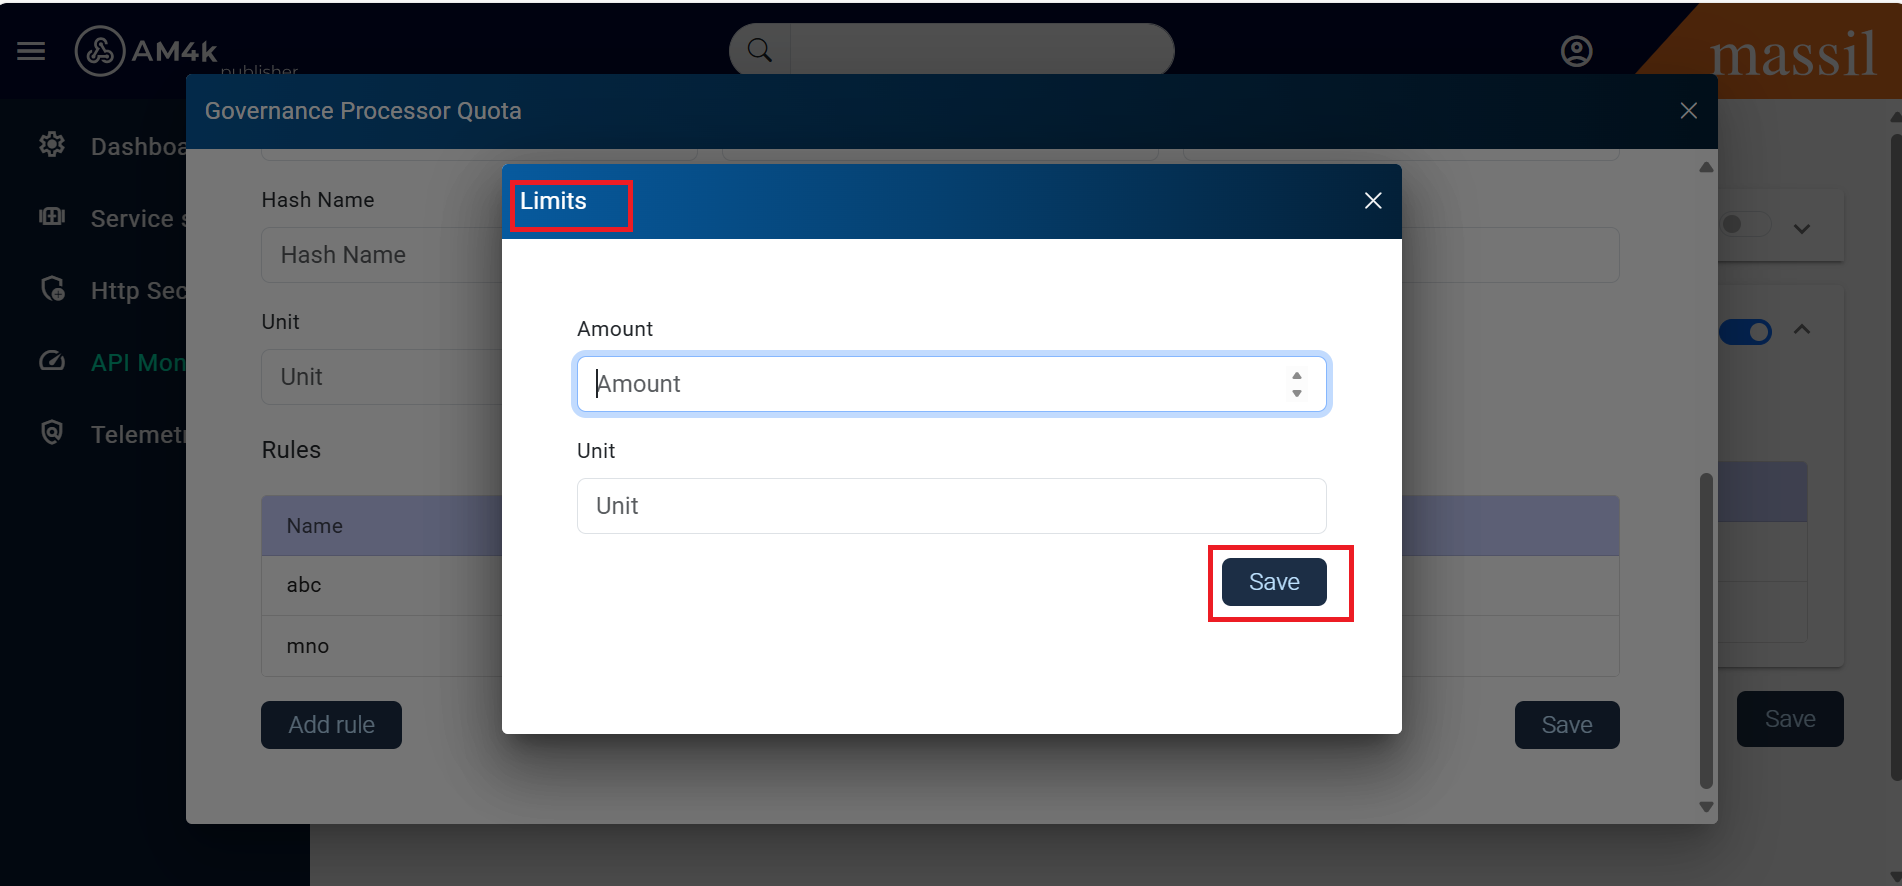Click the Add rule button
This screenshot has width=1902, height=886.
coord(331,725)
